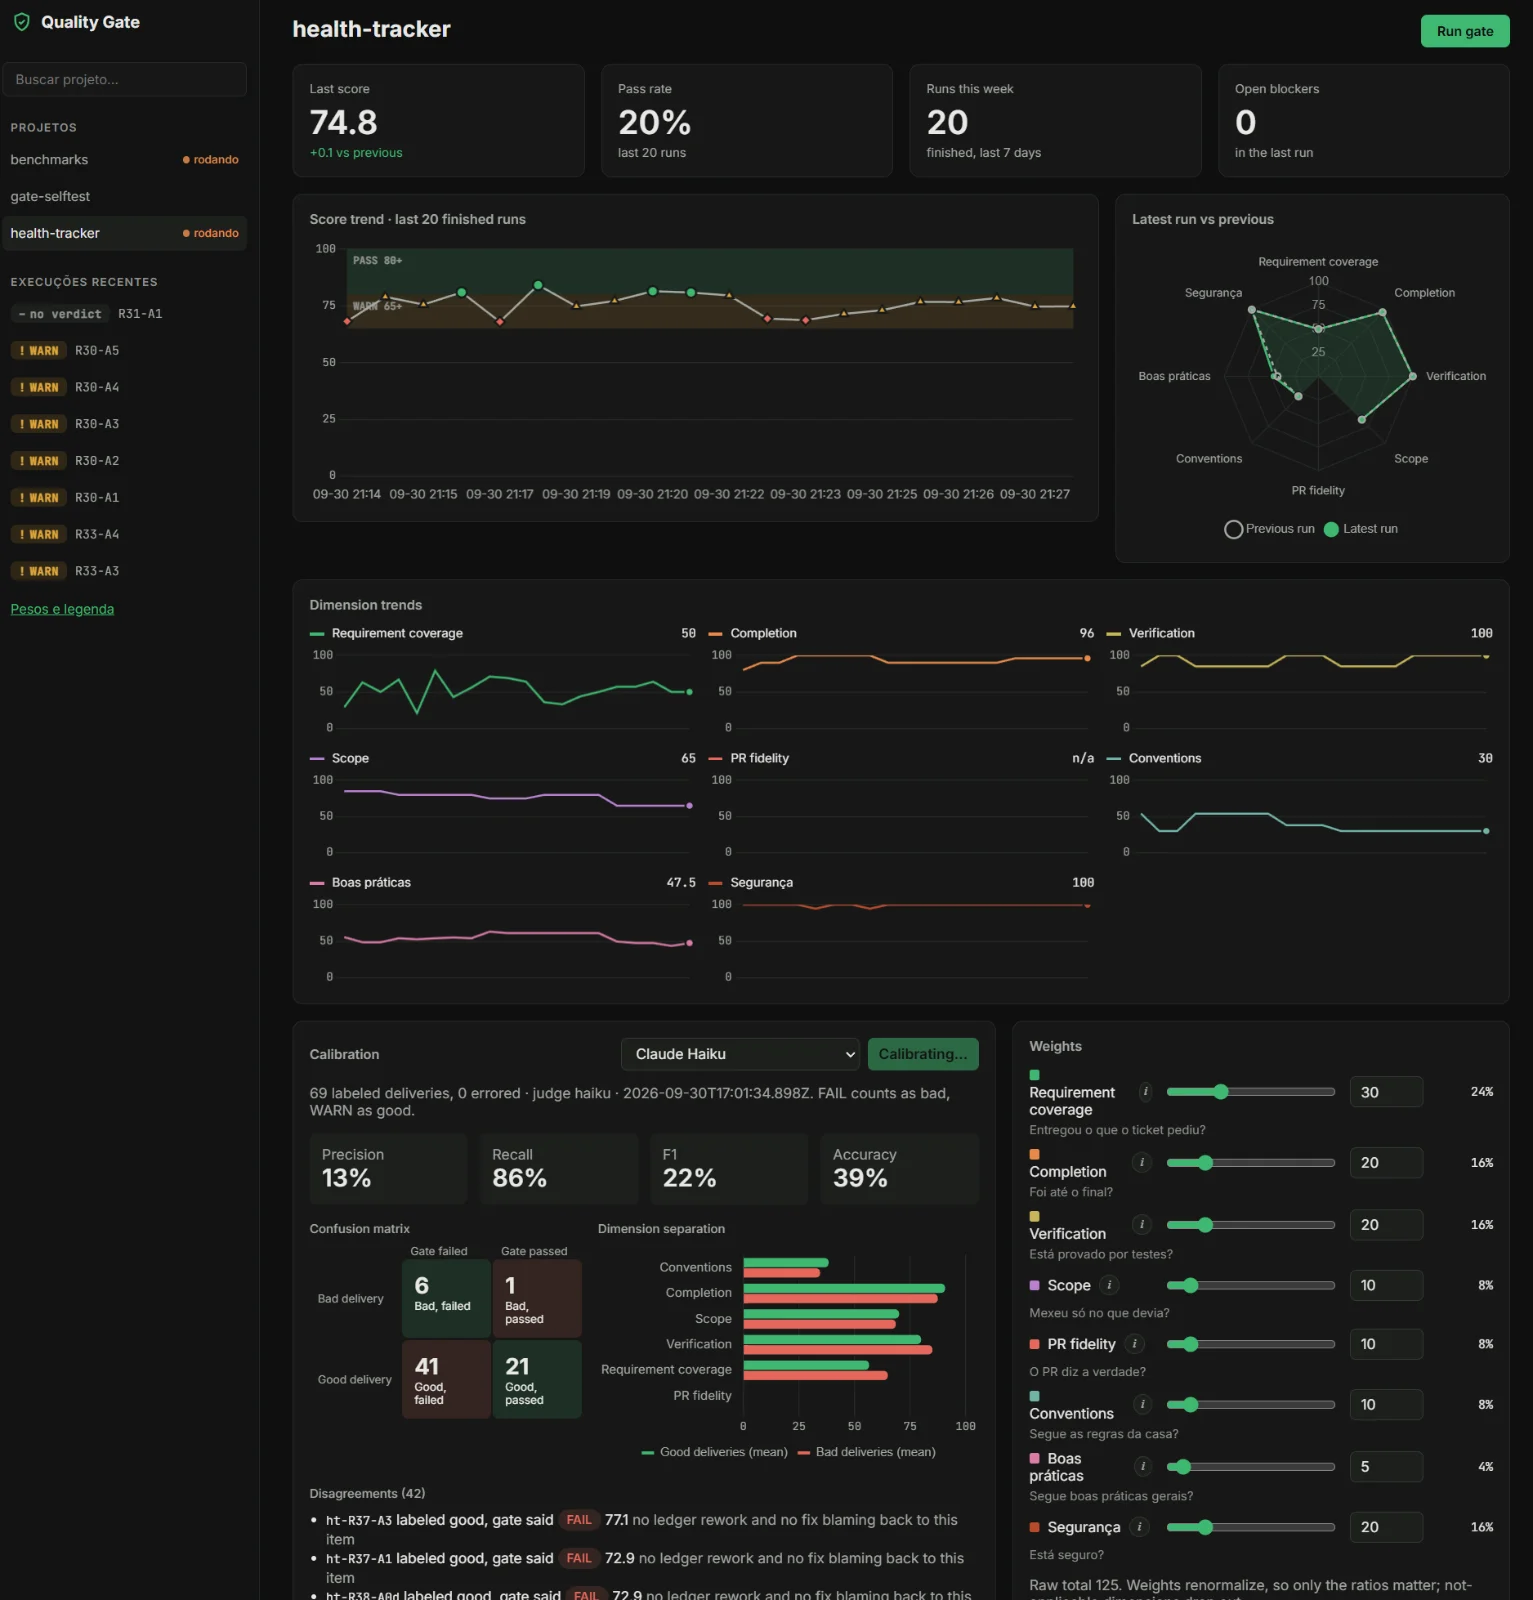Click the Requirement coverage weight field showing 30
Image resolution: width=1533 pixels, height=1600 pixels.
click(x=1386, y=1092)
